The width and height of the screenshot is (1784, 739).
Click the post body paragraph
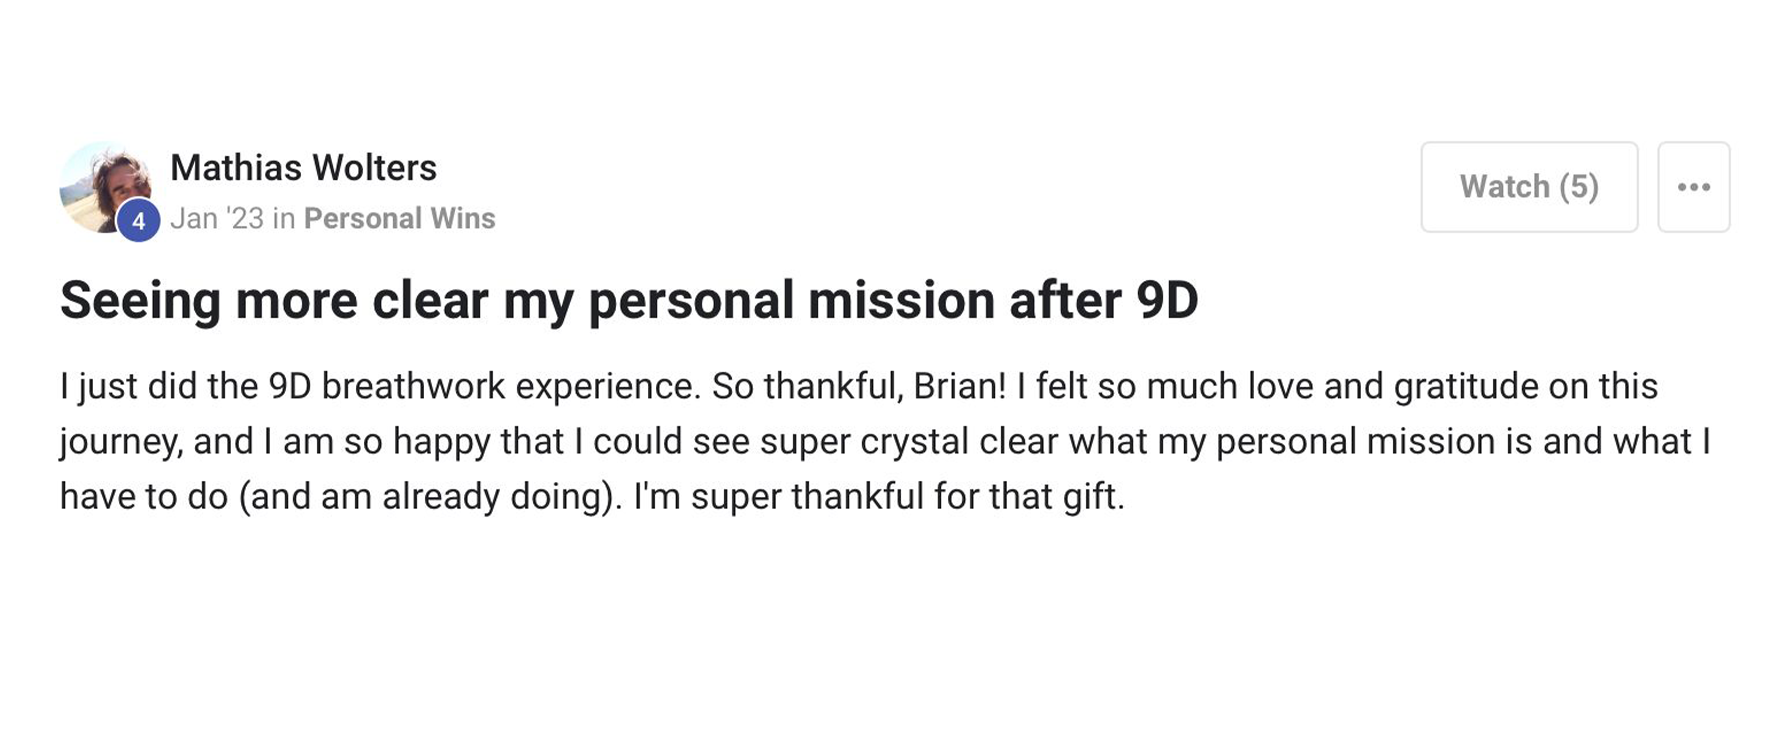click(884, 441)
